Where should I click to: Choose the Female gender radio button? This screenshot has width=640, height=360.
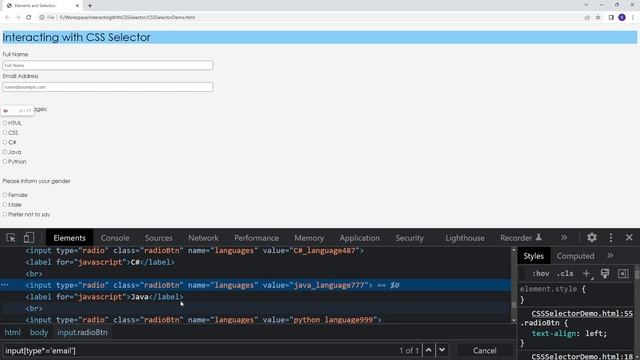click(5, 195)
